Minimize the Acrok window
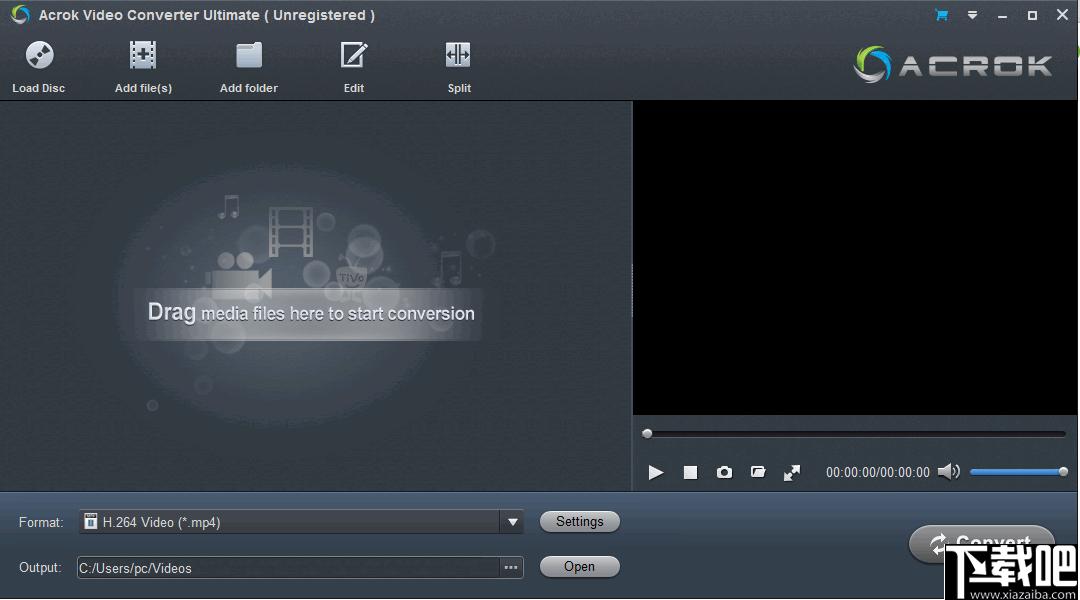1080x600 pixels. [1002, 15]
